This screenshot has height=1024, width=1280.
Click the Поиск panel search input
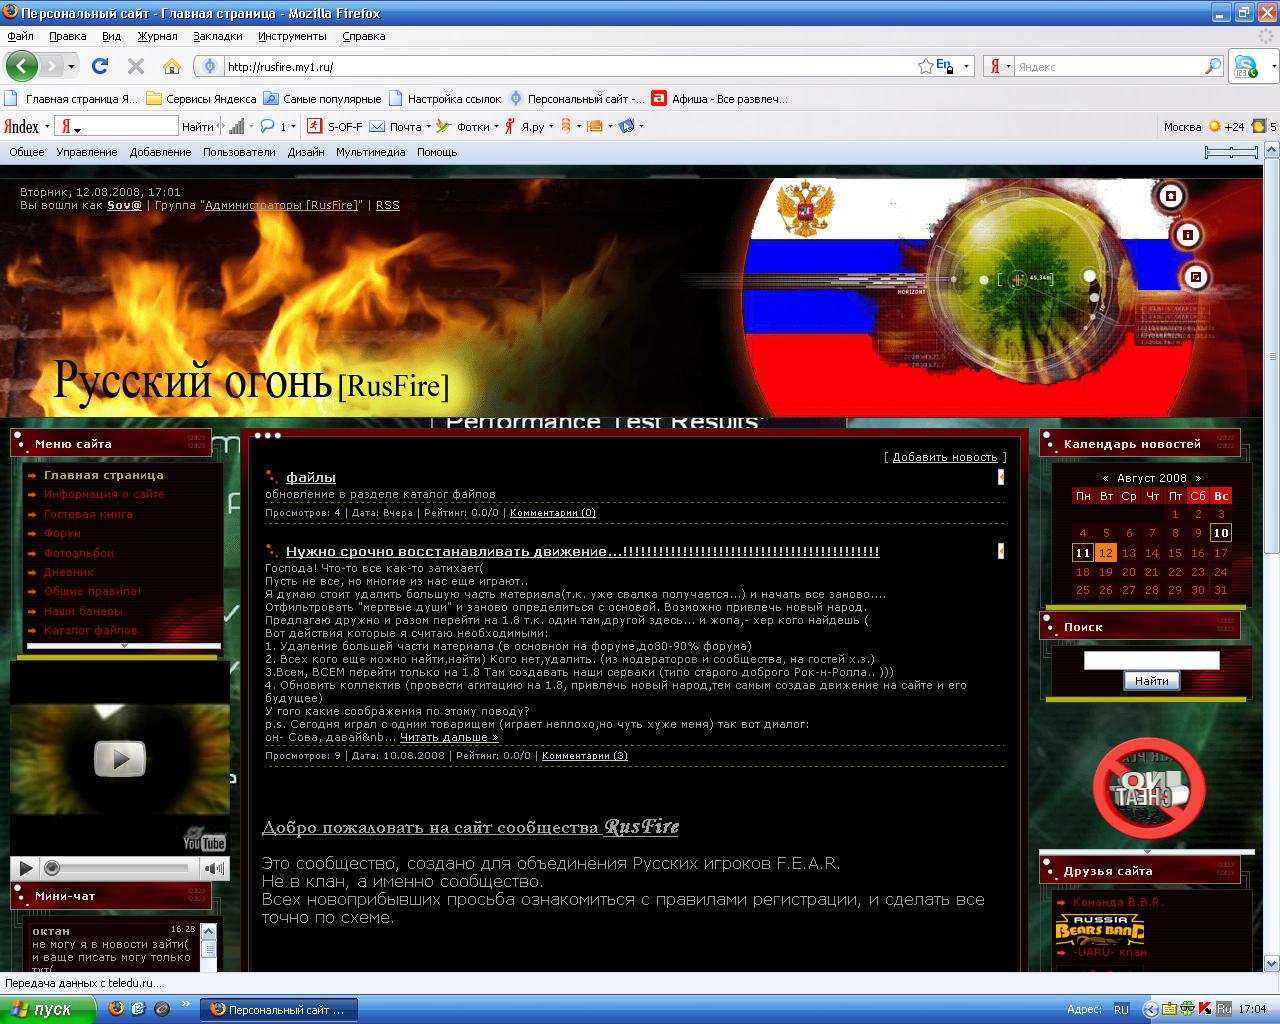(1152, 660)
